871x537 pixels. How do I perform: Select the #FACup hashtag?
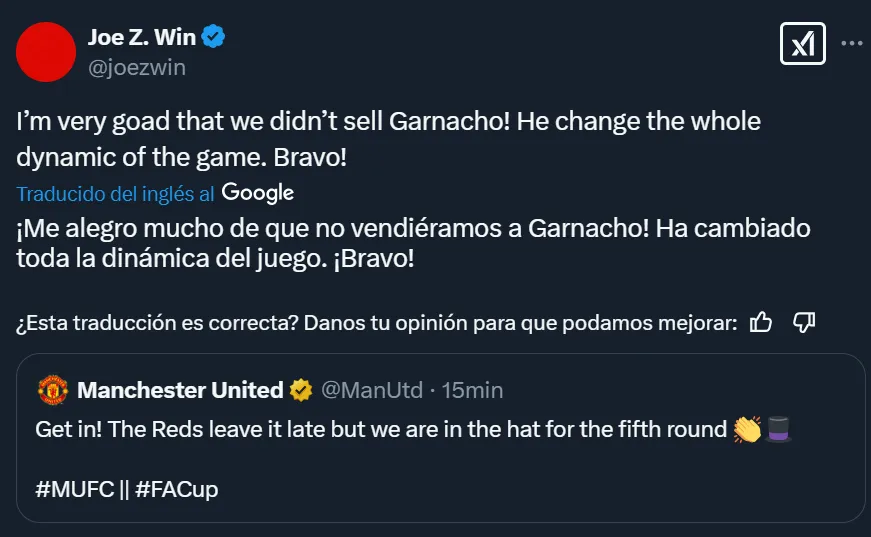(x=176, y=489)
